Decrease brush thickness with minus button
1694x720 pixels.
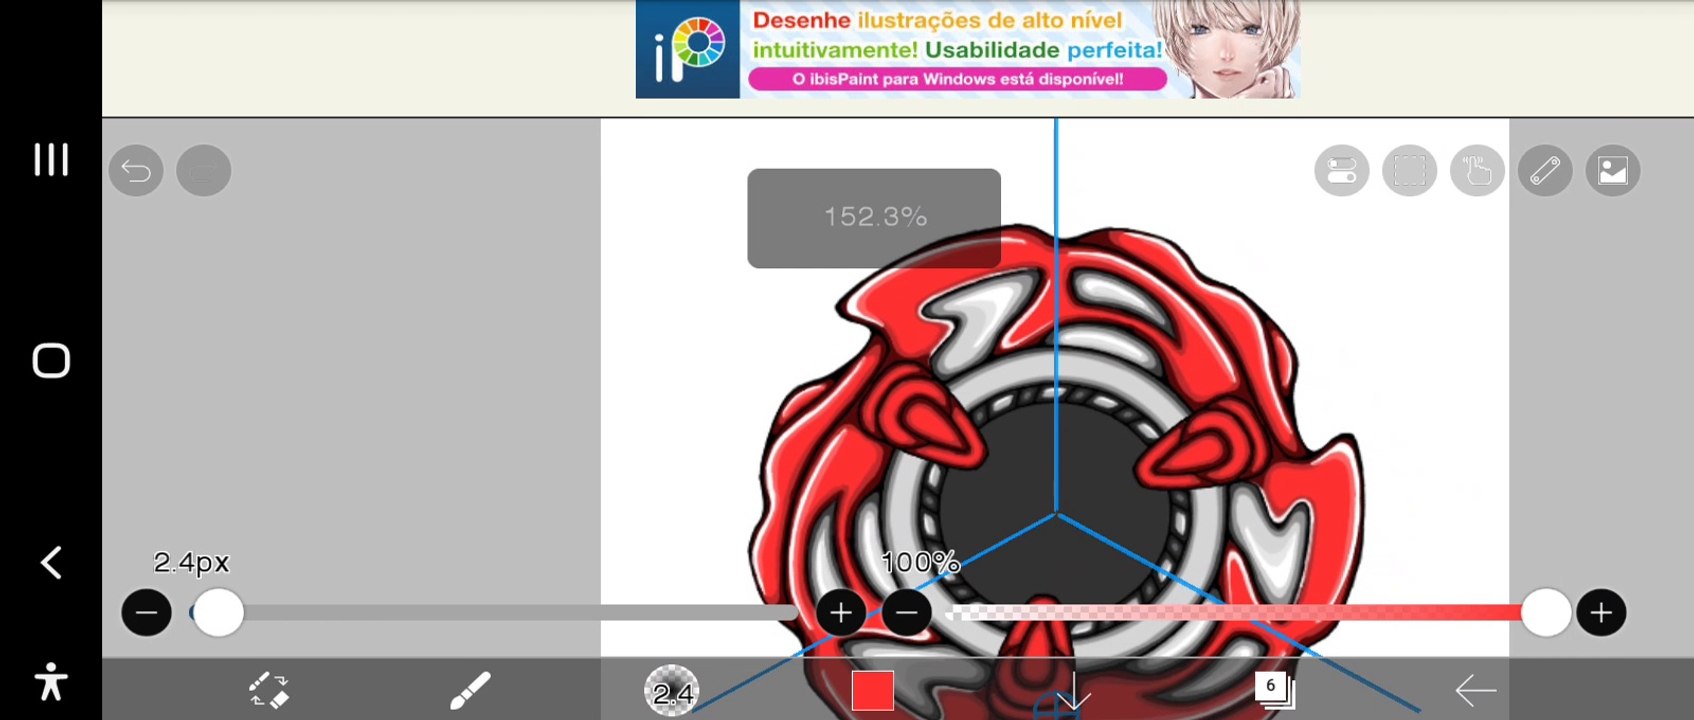(146, 613)
